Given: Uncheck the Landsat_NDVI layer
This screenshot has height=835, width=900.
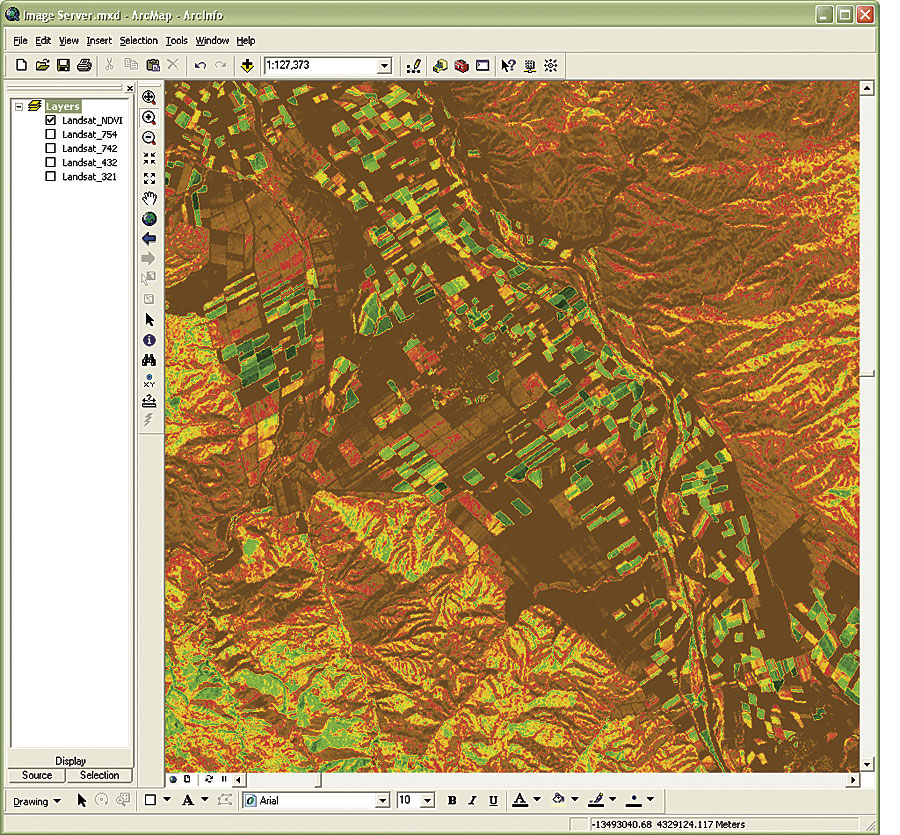Looking at the screenshot, I should click(50, 120).
